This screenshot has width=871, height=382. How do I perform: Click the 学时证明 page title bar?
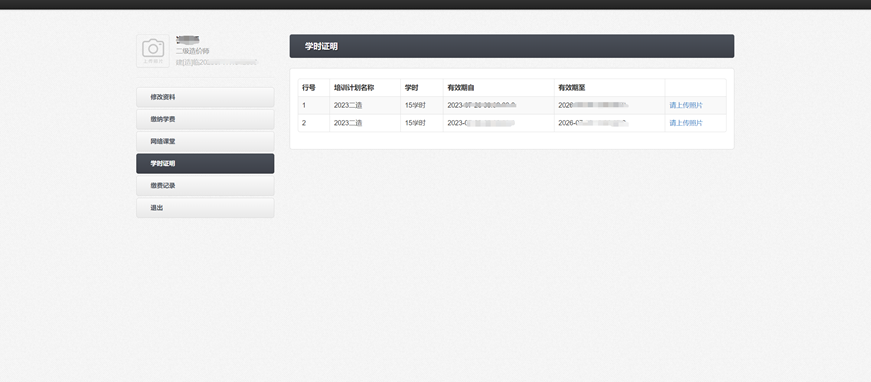tap(512, 46)
